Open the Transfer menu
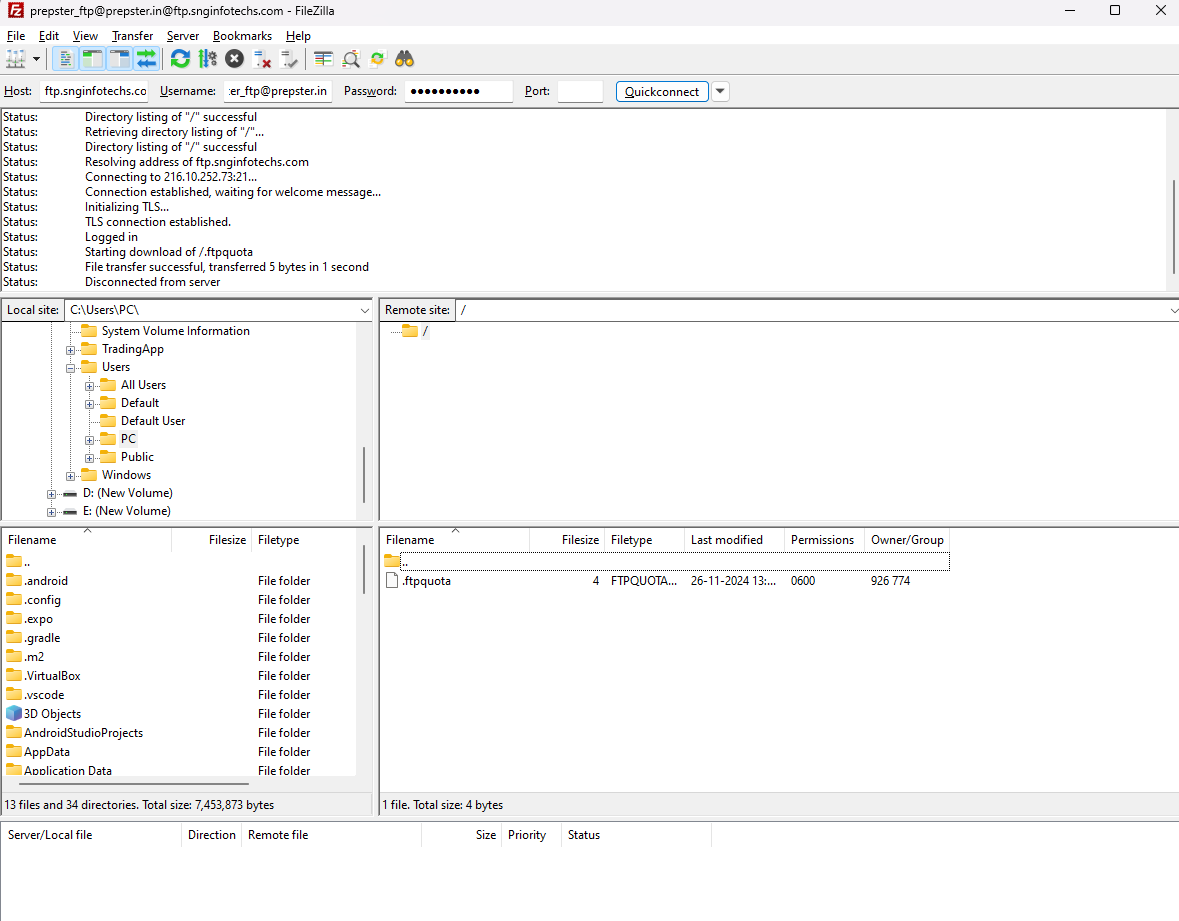 [x=132, y=35]
